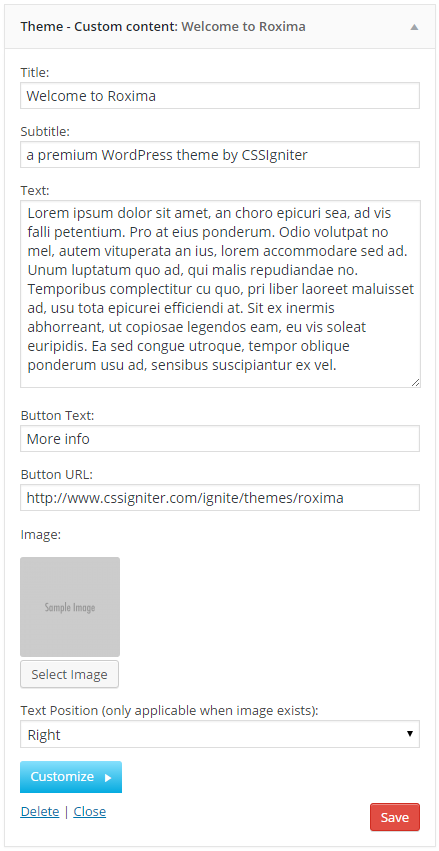Edit the Button Text field

click(x=220, y=439)
